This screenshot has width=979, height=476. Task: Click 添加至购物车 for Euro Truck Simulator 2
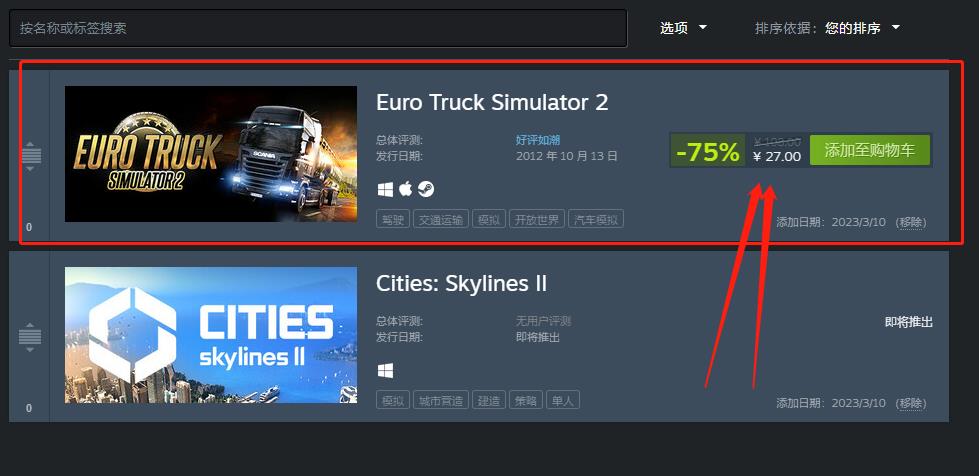[870, 151]
